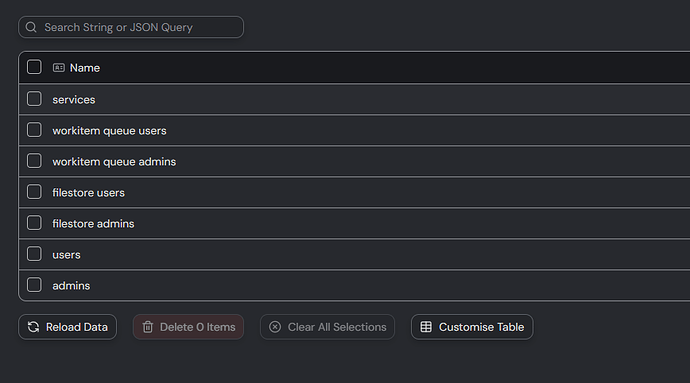The height and width of the screenshot is (383, 690).
Task: Click the trash icon on Delete button
Action: click(x=148, y=327)
